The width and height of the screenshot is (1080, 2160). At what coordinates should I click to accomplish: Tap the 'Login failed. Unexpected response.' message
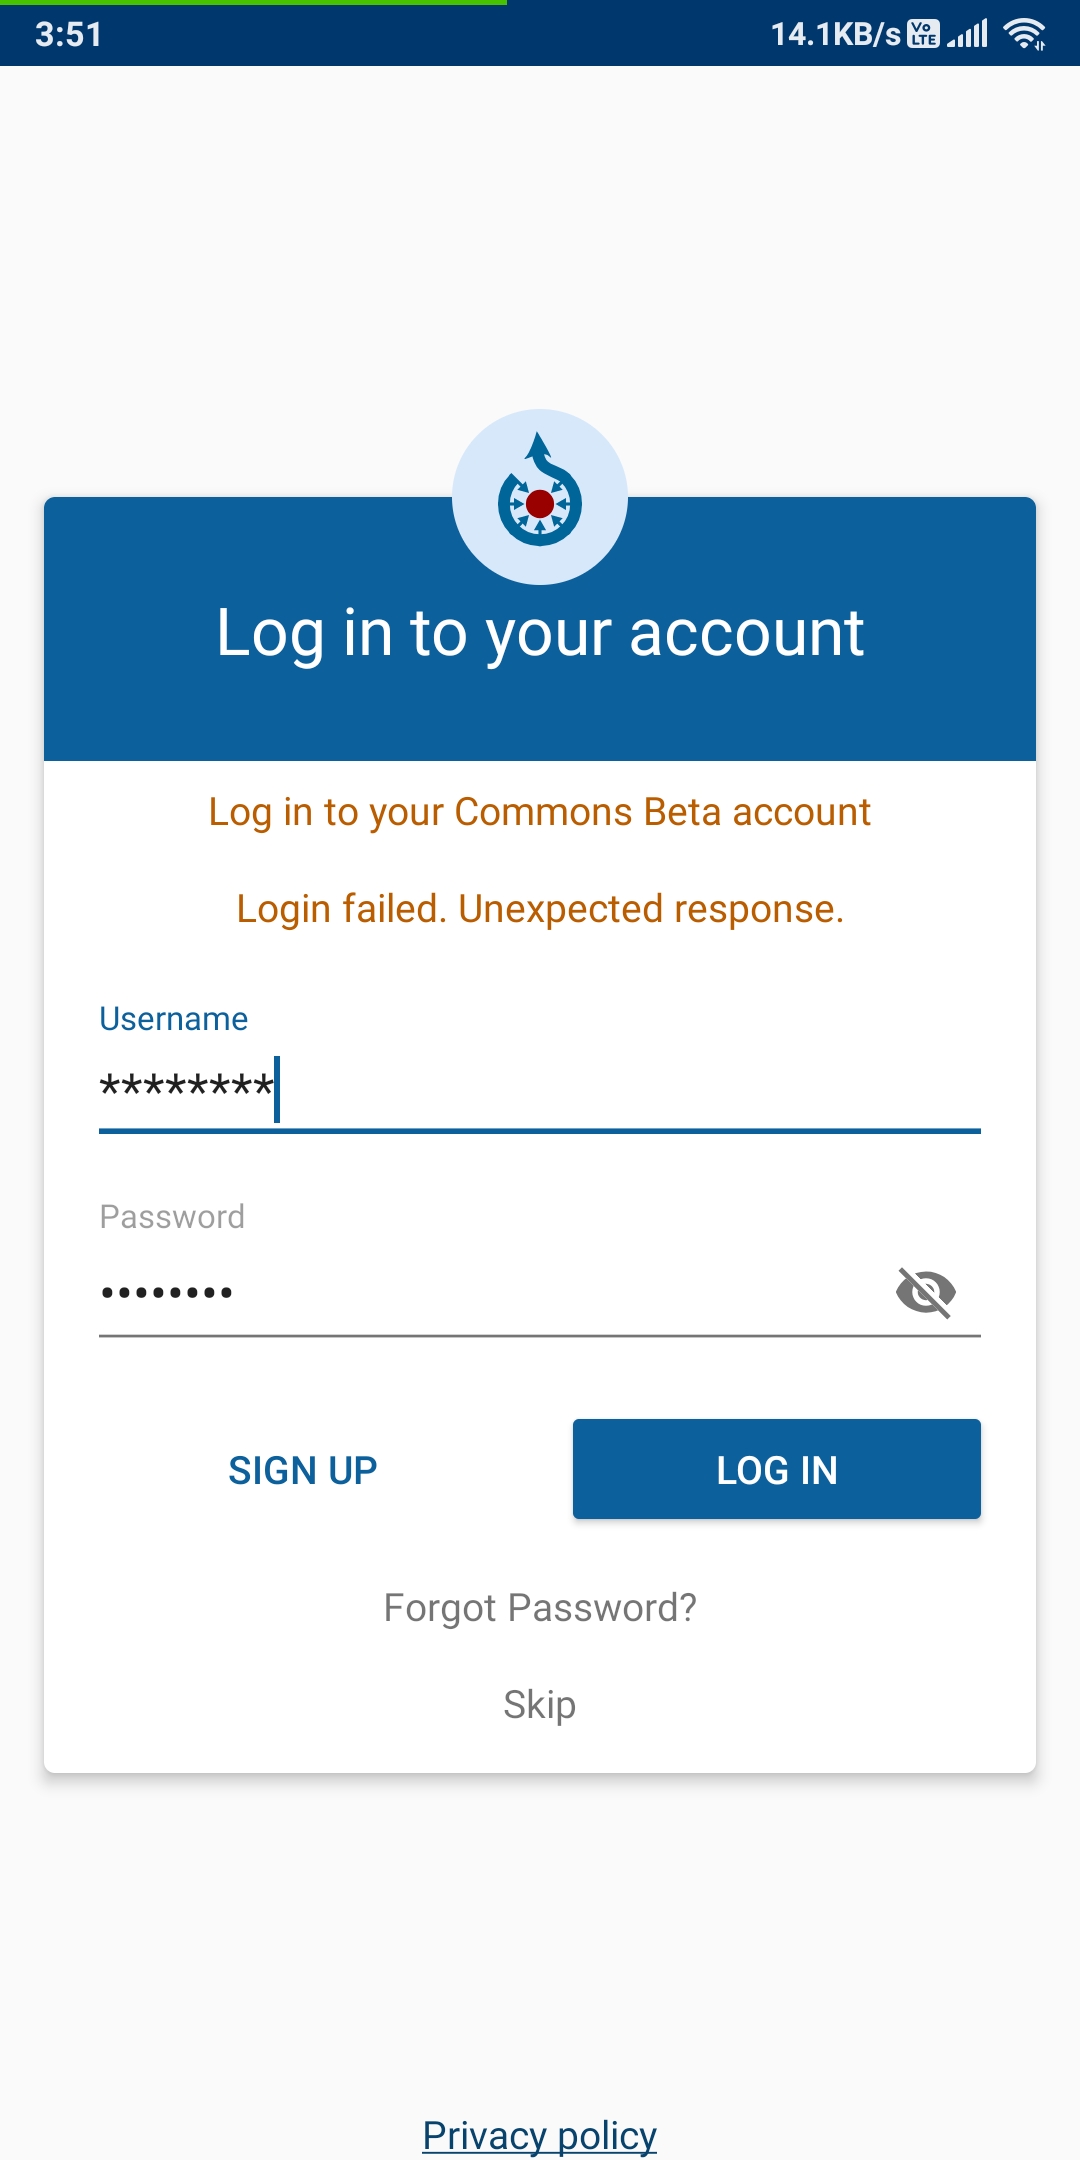pyautogui.click(x=540, y=911)
